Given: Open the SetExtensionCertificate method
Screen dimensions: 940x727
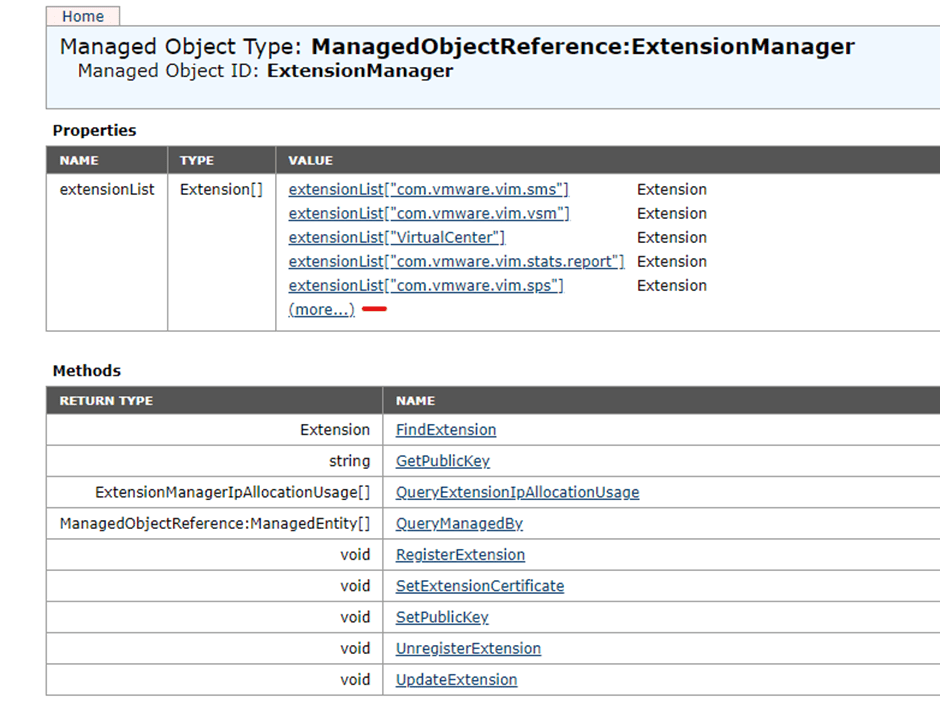Looking at the screenshot, I should pyautogui.click(x=479, y=586).
